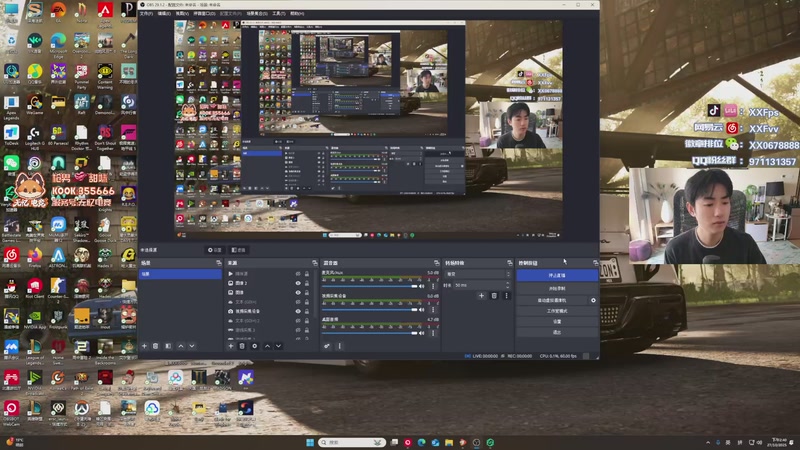
Task: Open the Firefox desktop shortcut
Action: (35, 257)
